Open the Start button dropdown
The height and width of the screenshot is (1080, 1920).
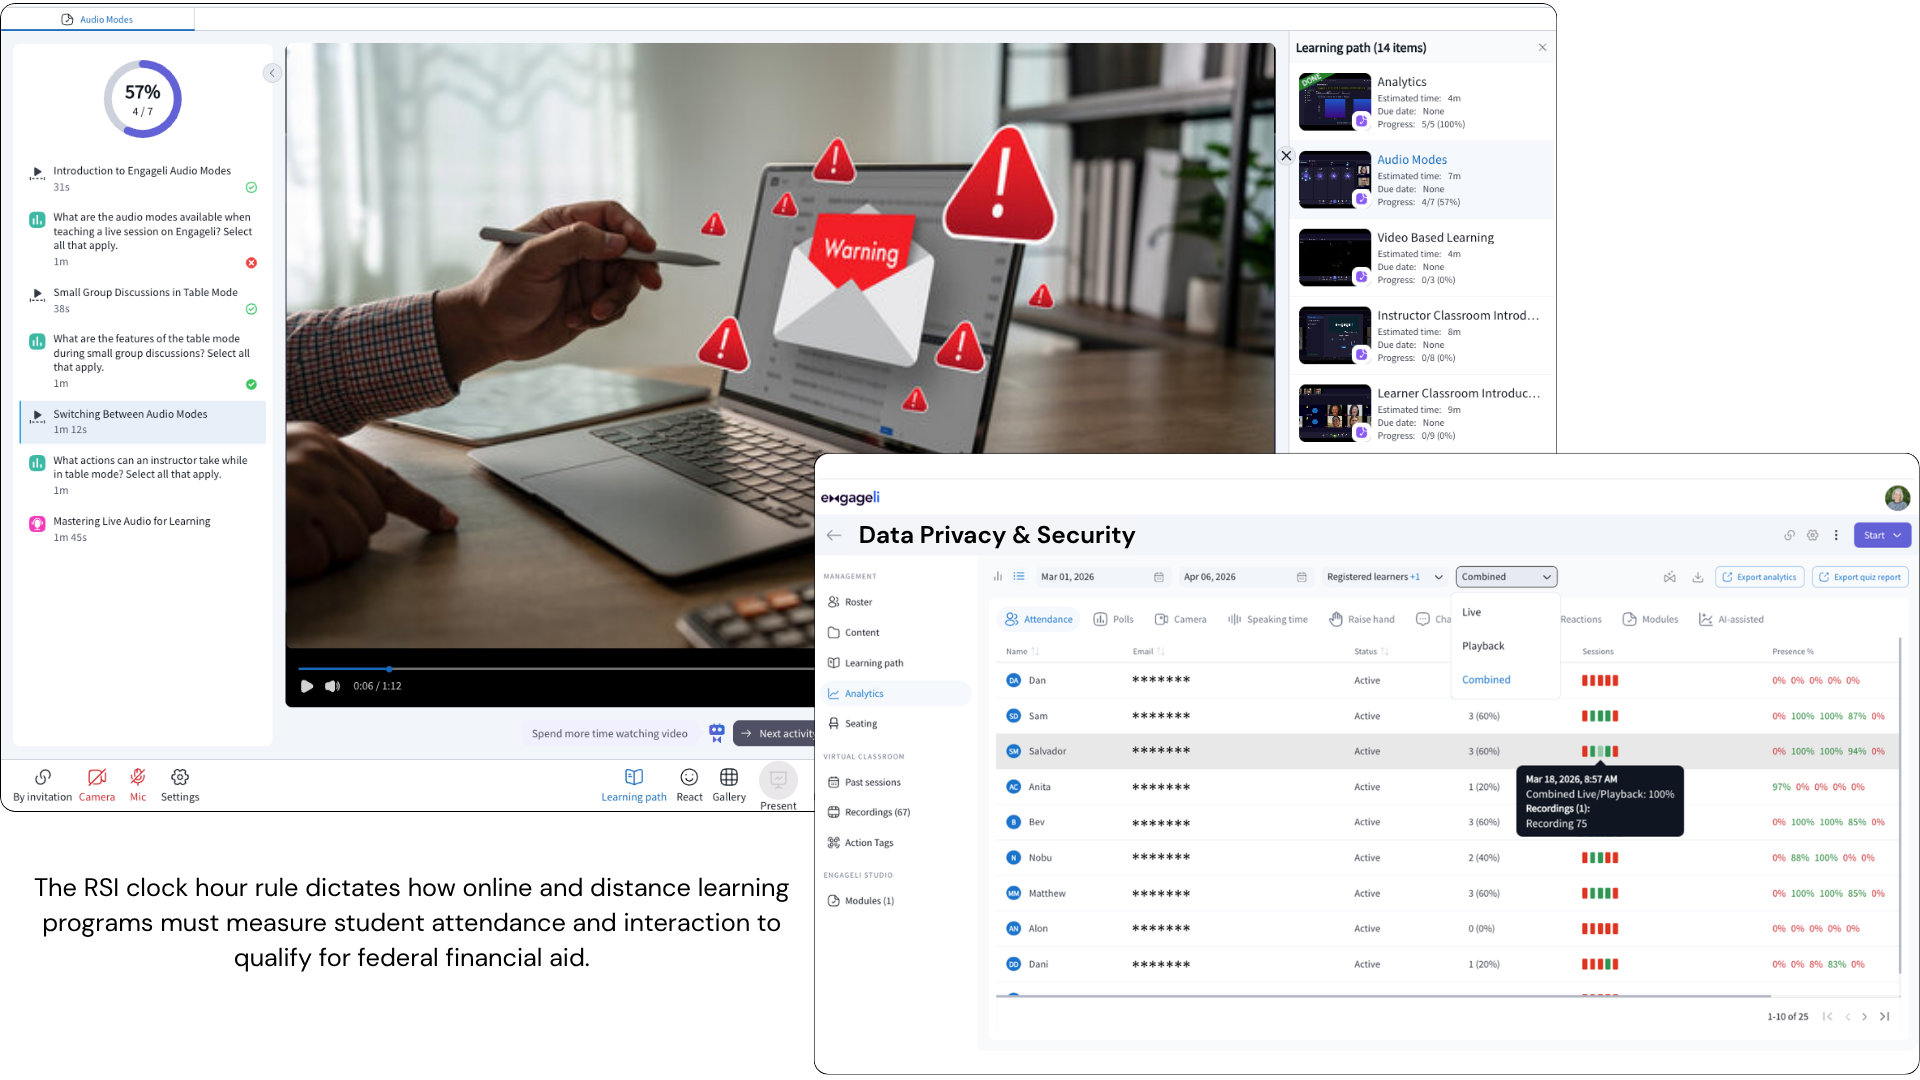point(1882,535)
